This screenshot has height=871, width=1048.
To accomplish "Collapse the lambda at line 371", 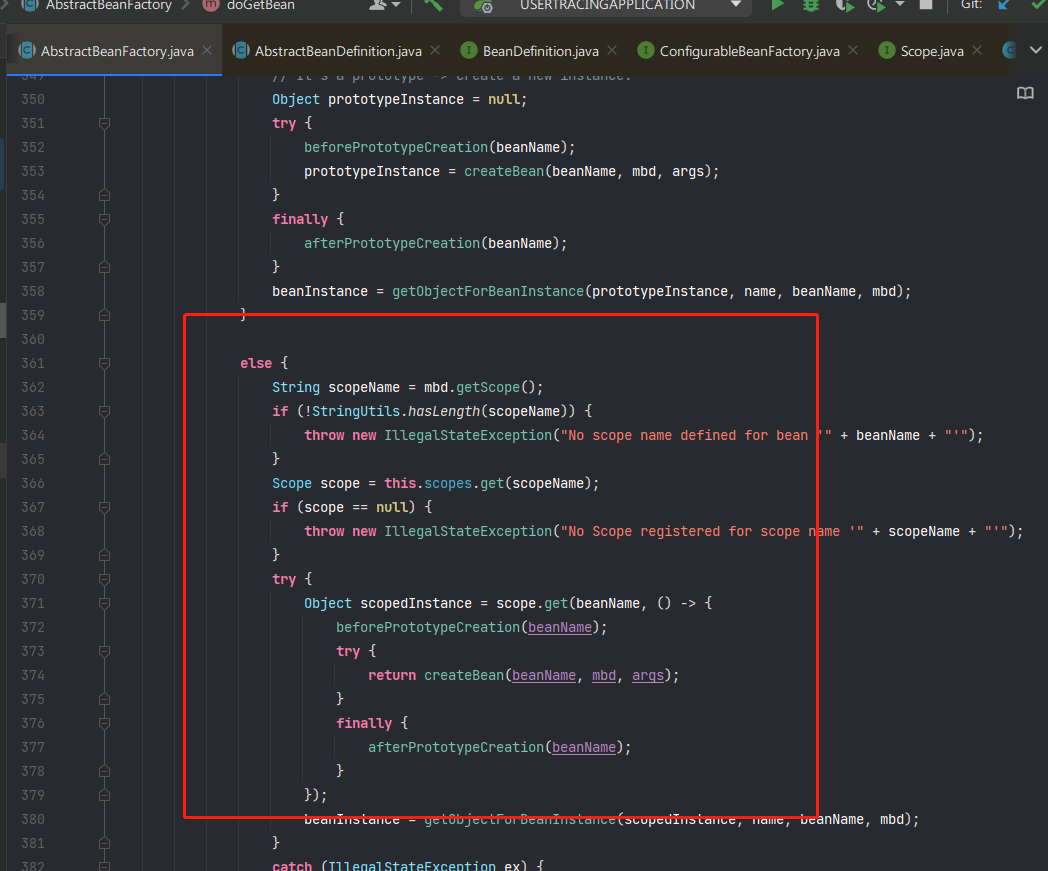I will pyautogui.click(x=104, y=604).
